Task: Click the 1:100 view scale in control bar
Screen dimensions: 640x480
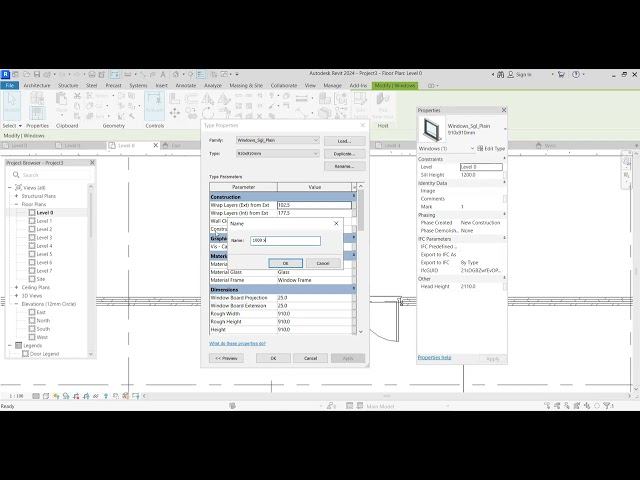Action: [16, 396]
